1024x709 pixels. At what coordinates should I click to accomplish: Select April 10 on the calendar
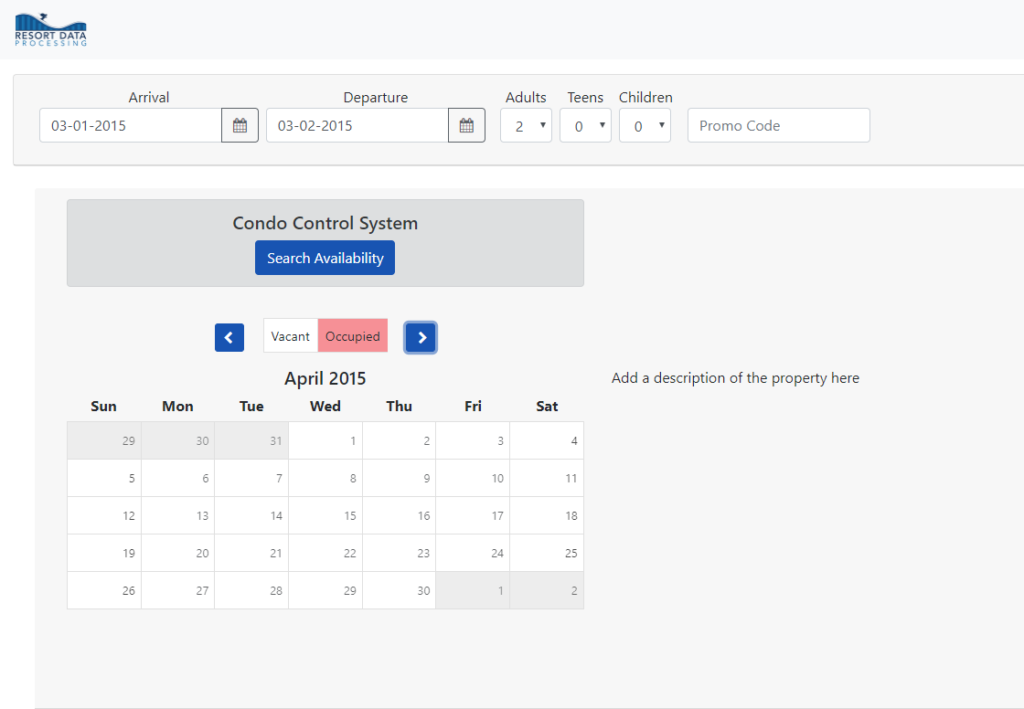click(x=473, y=478)
